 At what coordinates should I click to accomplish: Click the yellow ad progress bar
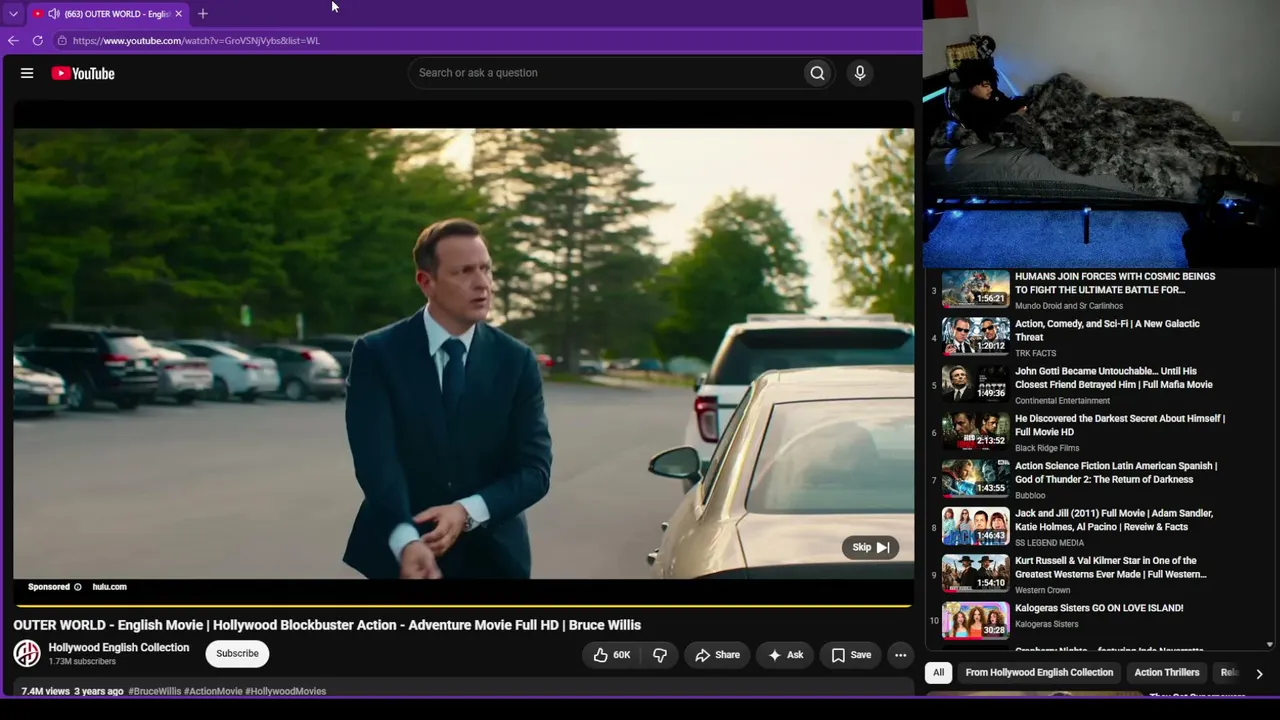coord(463,605)
